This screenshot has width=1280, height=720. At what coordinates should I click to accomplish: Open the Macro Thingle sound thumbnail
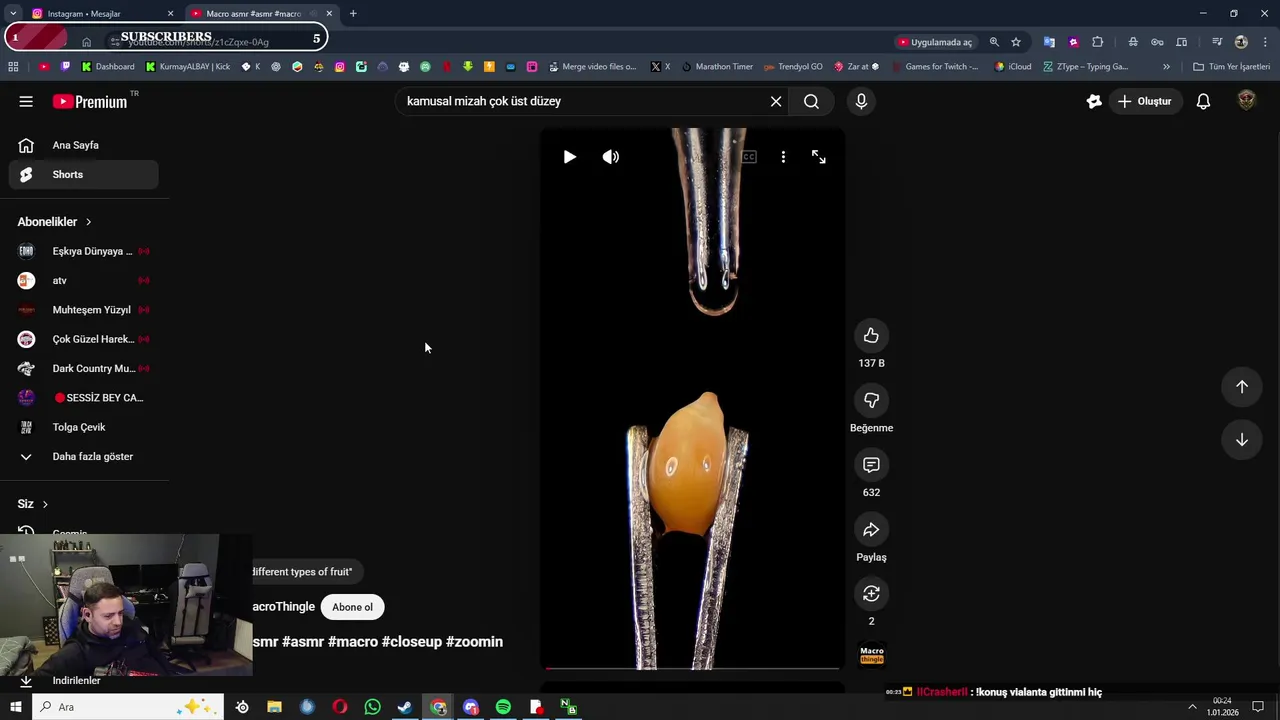(872, 655)
